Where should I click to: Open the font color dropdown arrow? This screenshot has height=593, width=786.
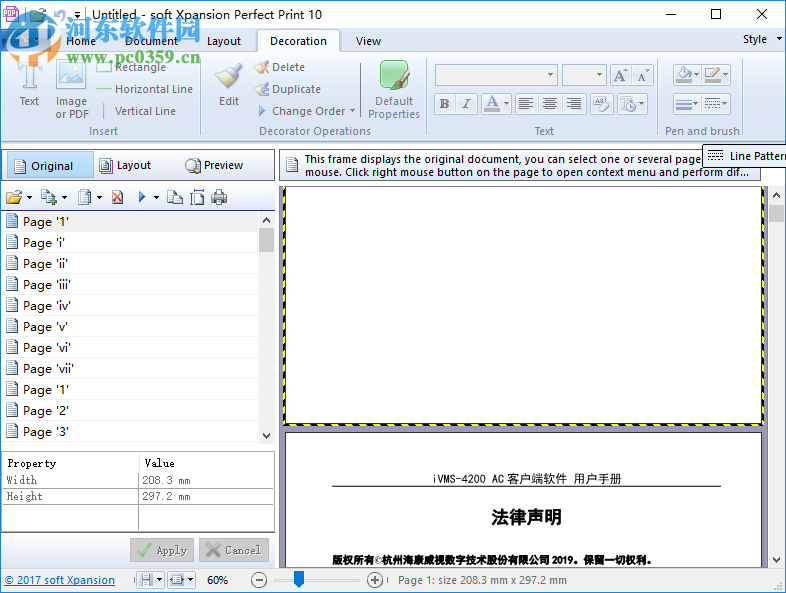[x=506, y=104]
